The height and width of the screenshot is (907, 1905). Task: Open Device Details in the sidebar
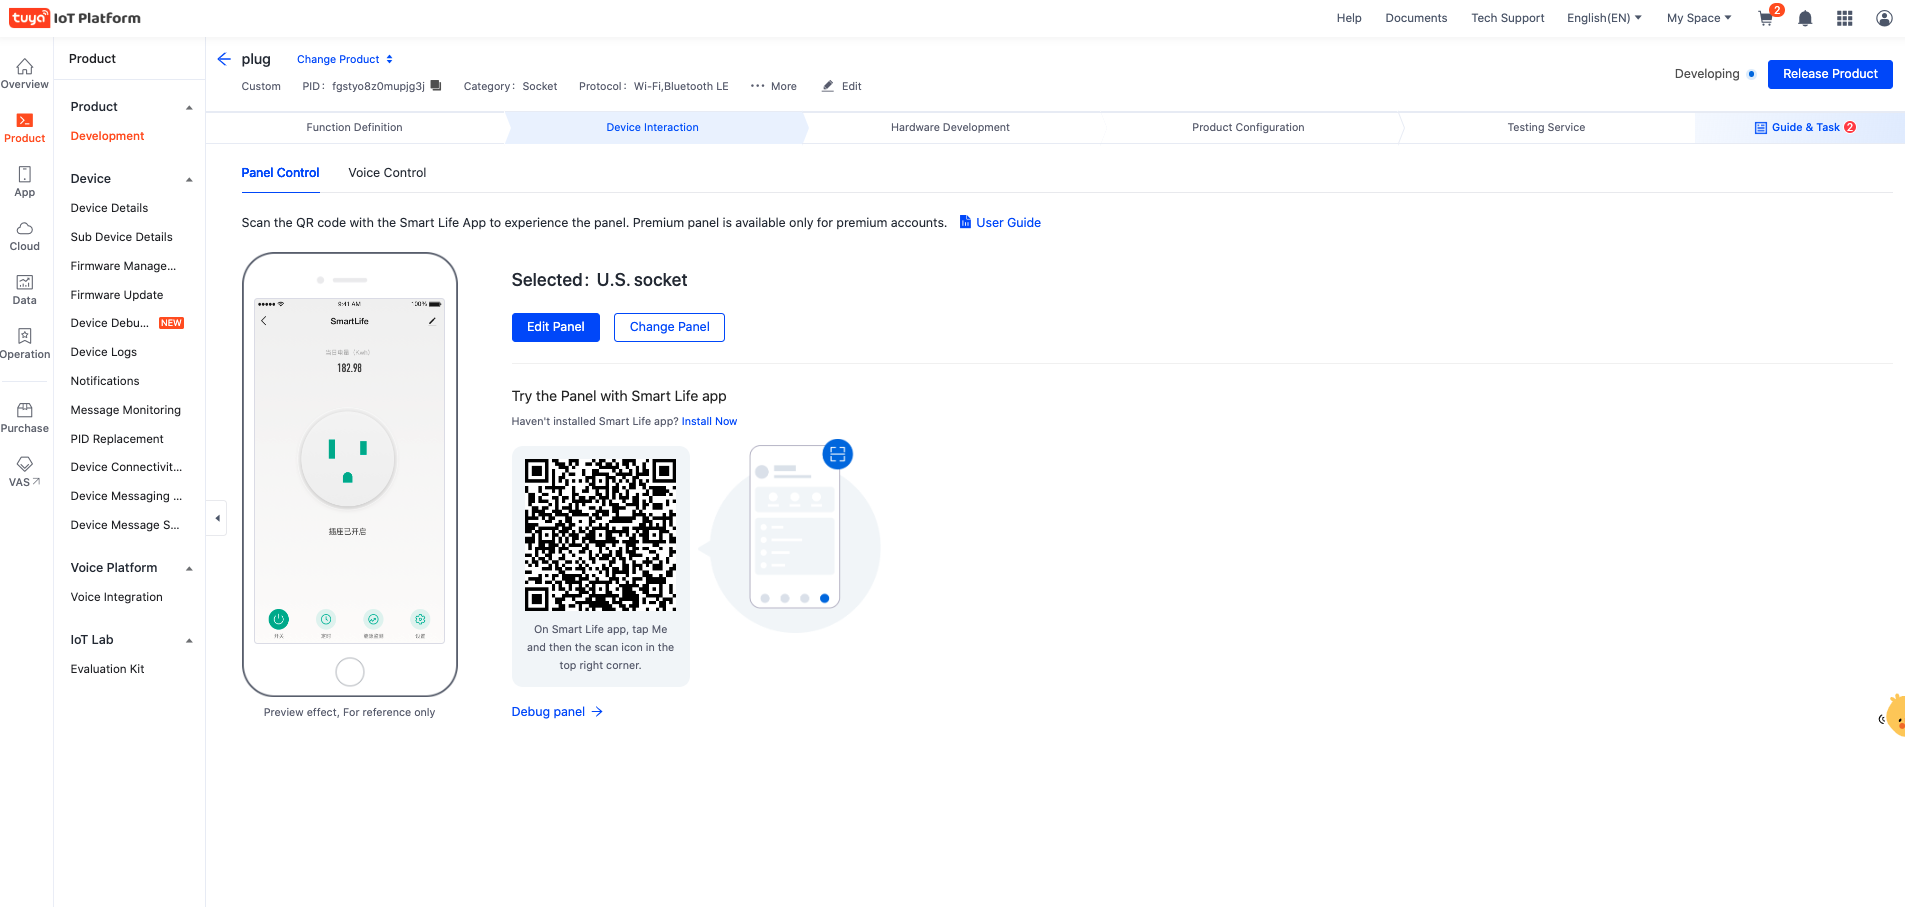(109, 208)
